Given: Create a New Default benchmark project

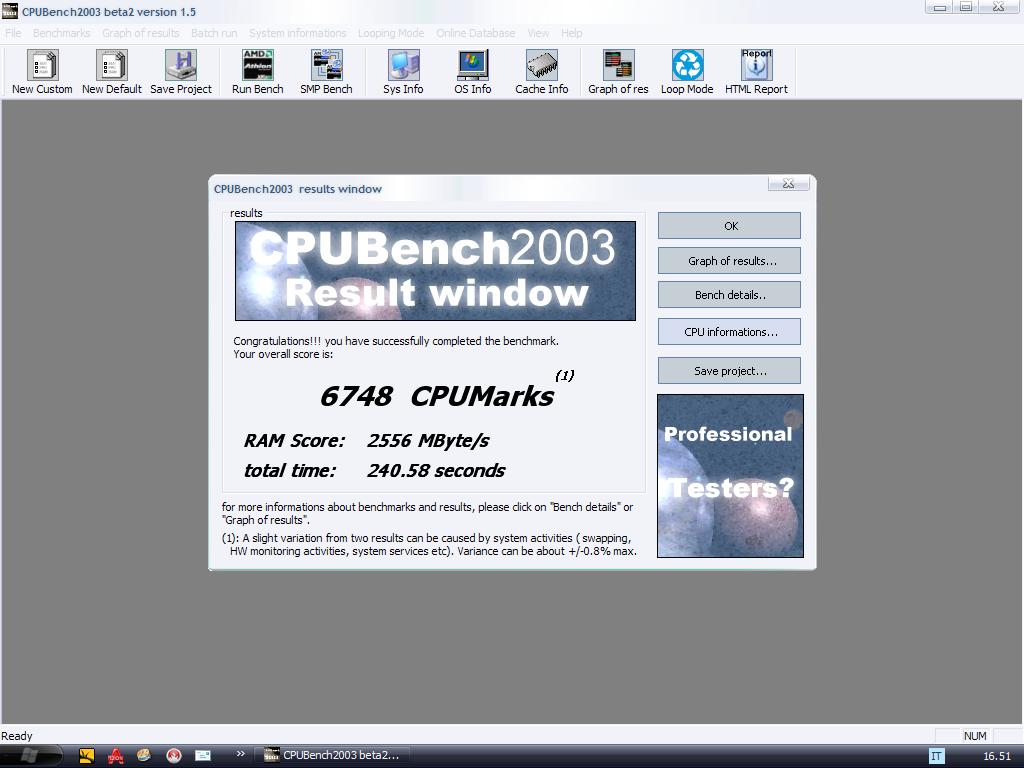Looking at the screenshot, I should [x=112, y=72].
